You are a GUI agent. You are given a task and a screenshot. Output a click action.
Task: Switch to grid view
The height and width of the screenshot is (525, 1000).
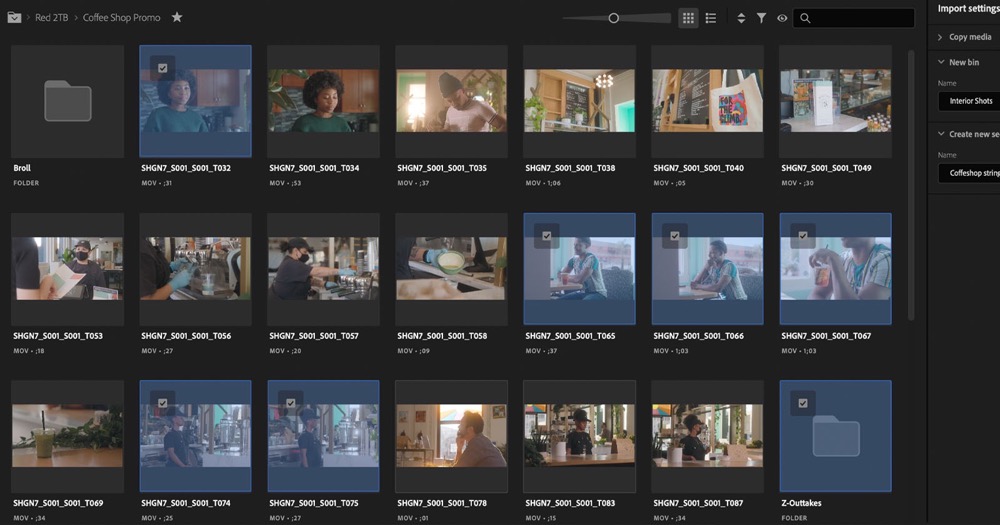(688, 18)
